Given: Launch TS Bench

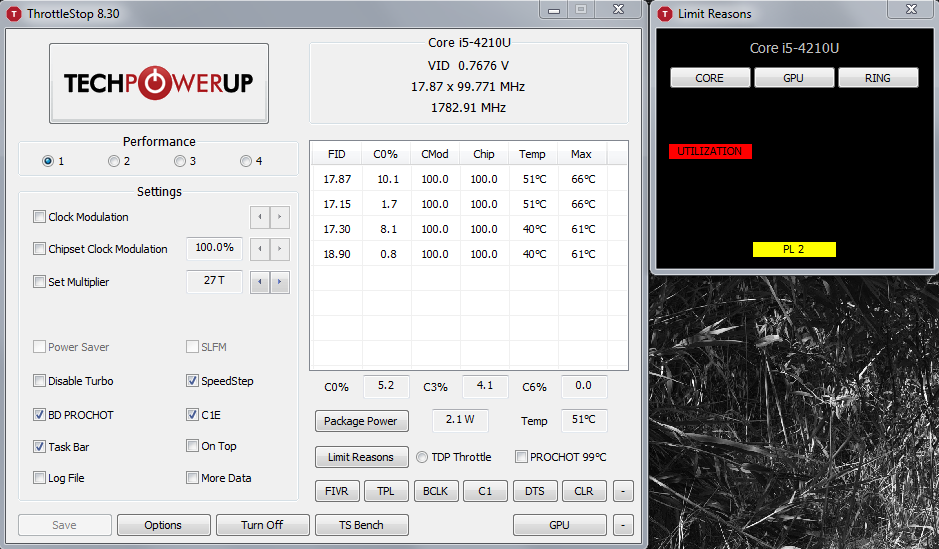Looking at the screenshot, I should [362, 525].
